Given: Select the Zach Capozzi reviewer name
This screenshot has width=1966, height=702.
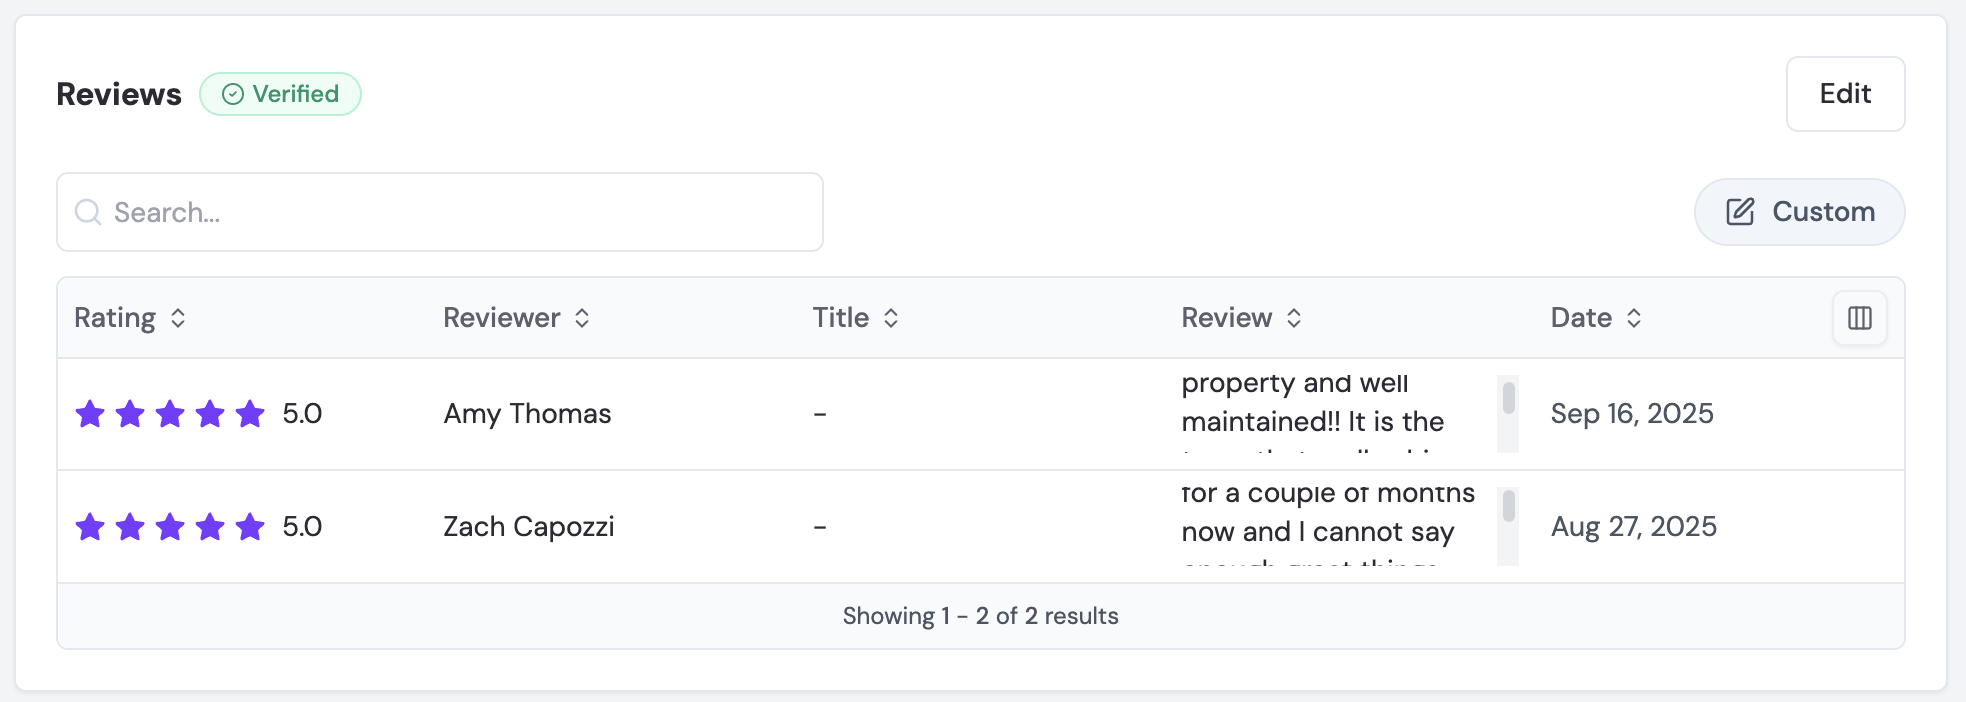Looking at the screenshot, I should (529, 527).
